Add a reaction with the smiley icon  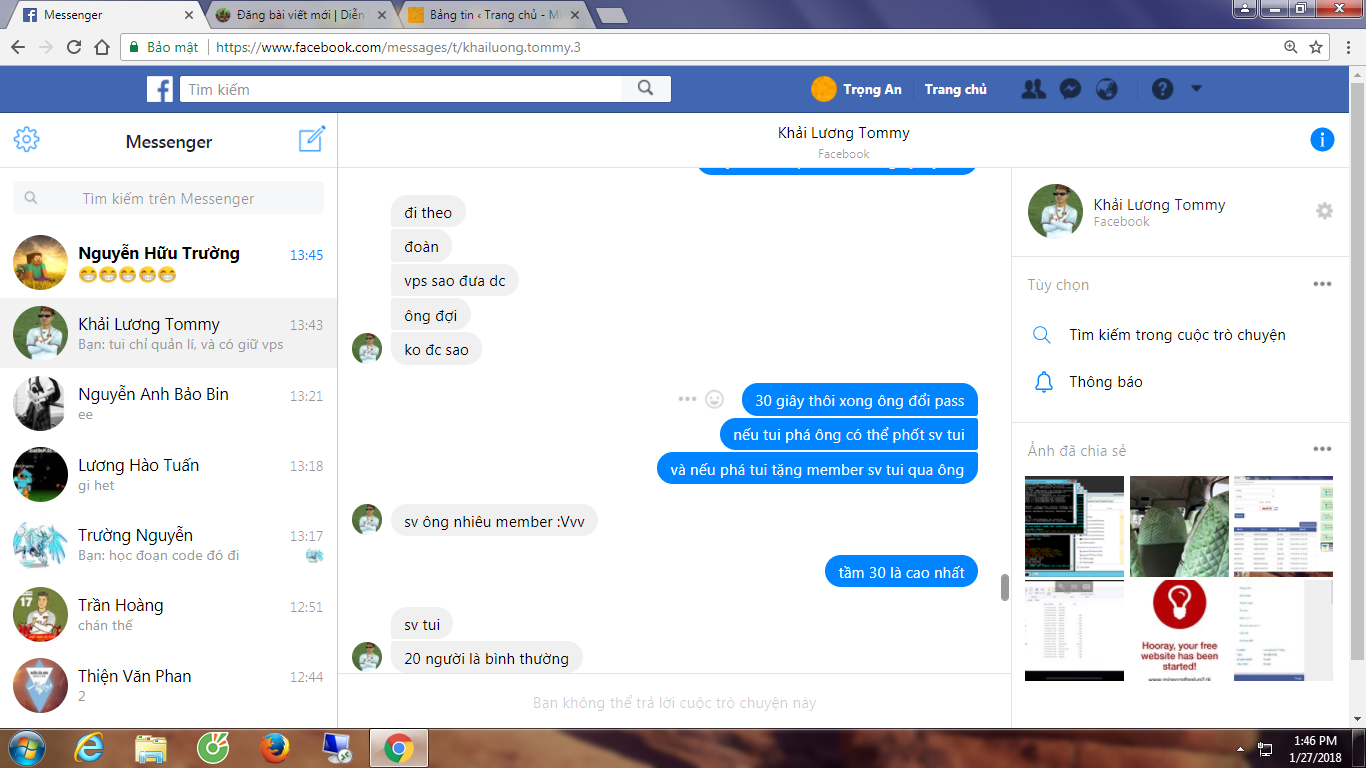714,399
